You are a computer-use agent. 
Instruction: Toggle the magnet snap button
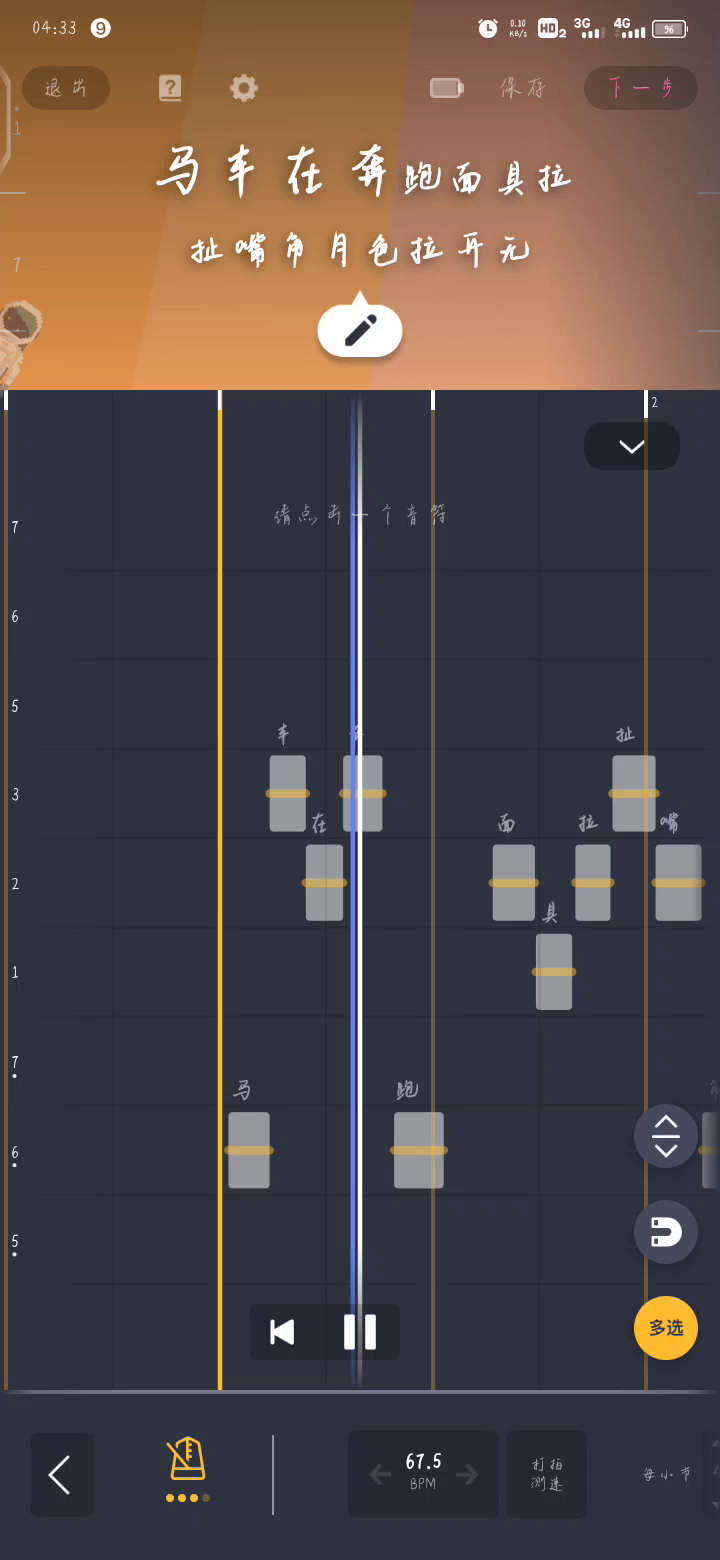click(666, 1232)
